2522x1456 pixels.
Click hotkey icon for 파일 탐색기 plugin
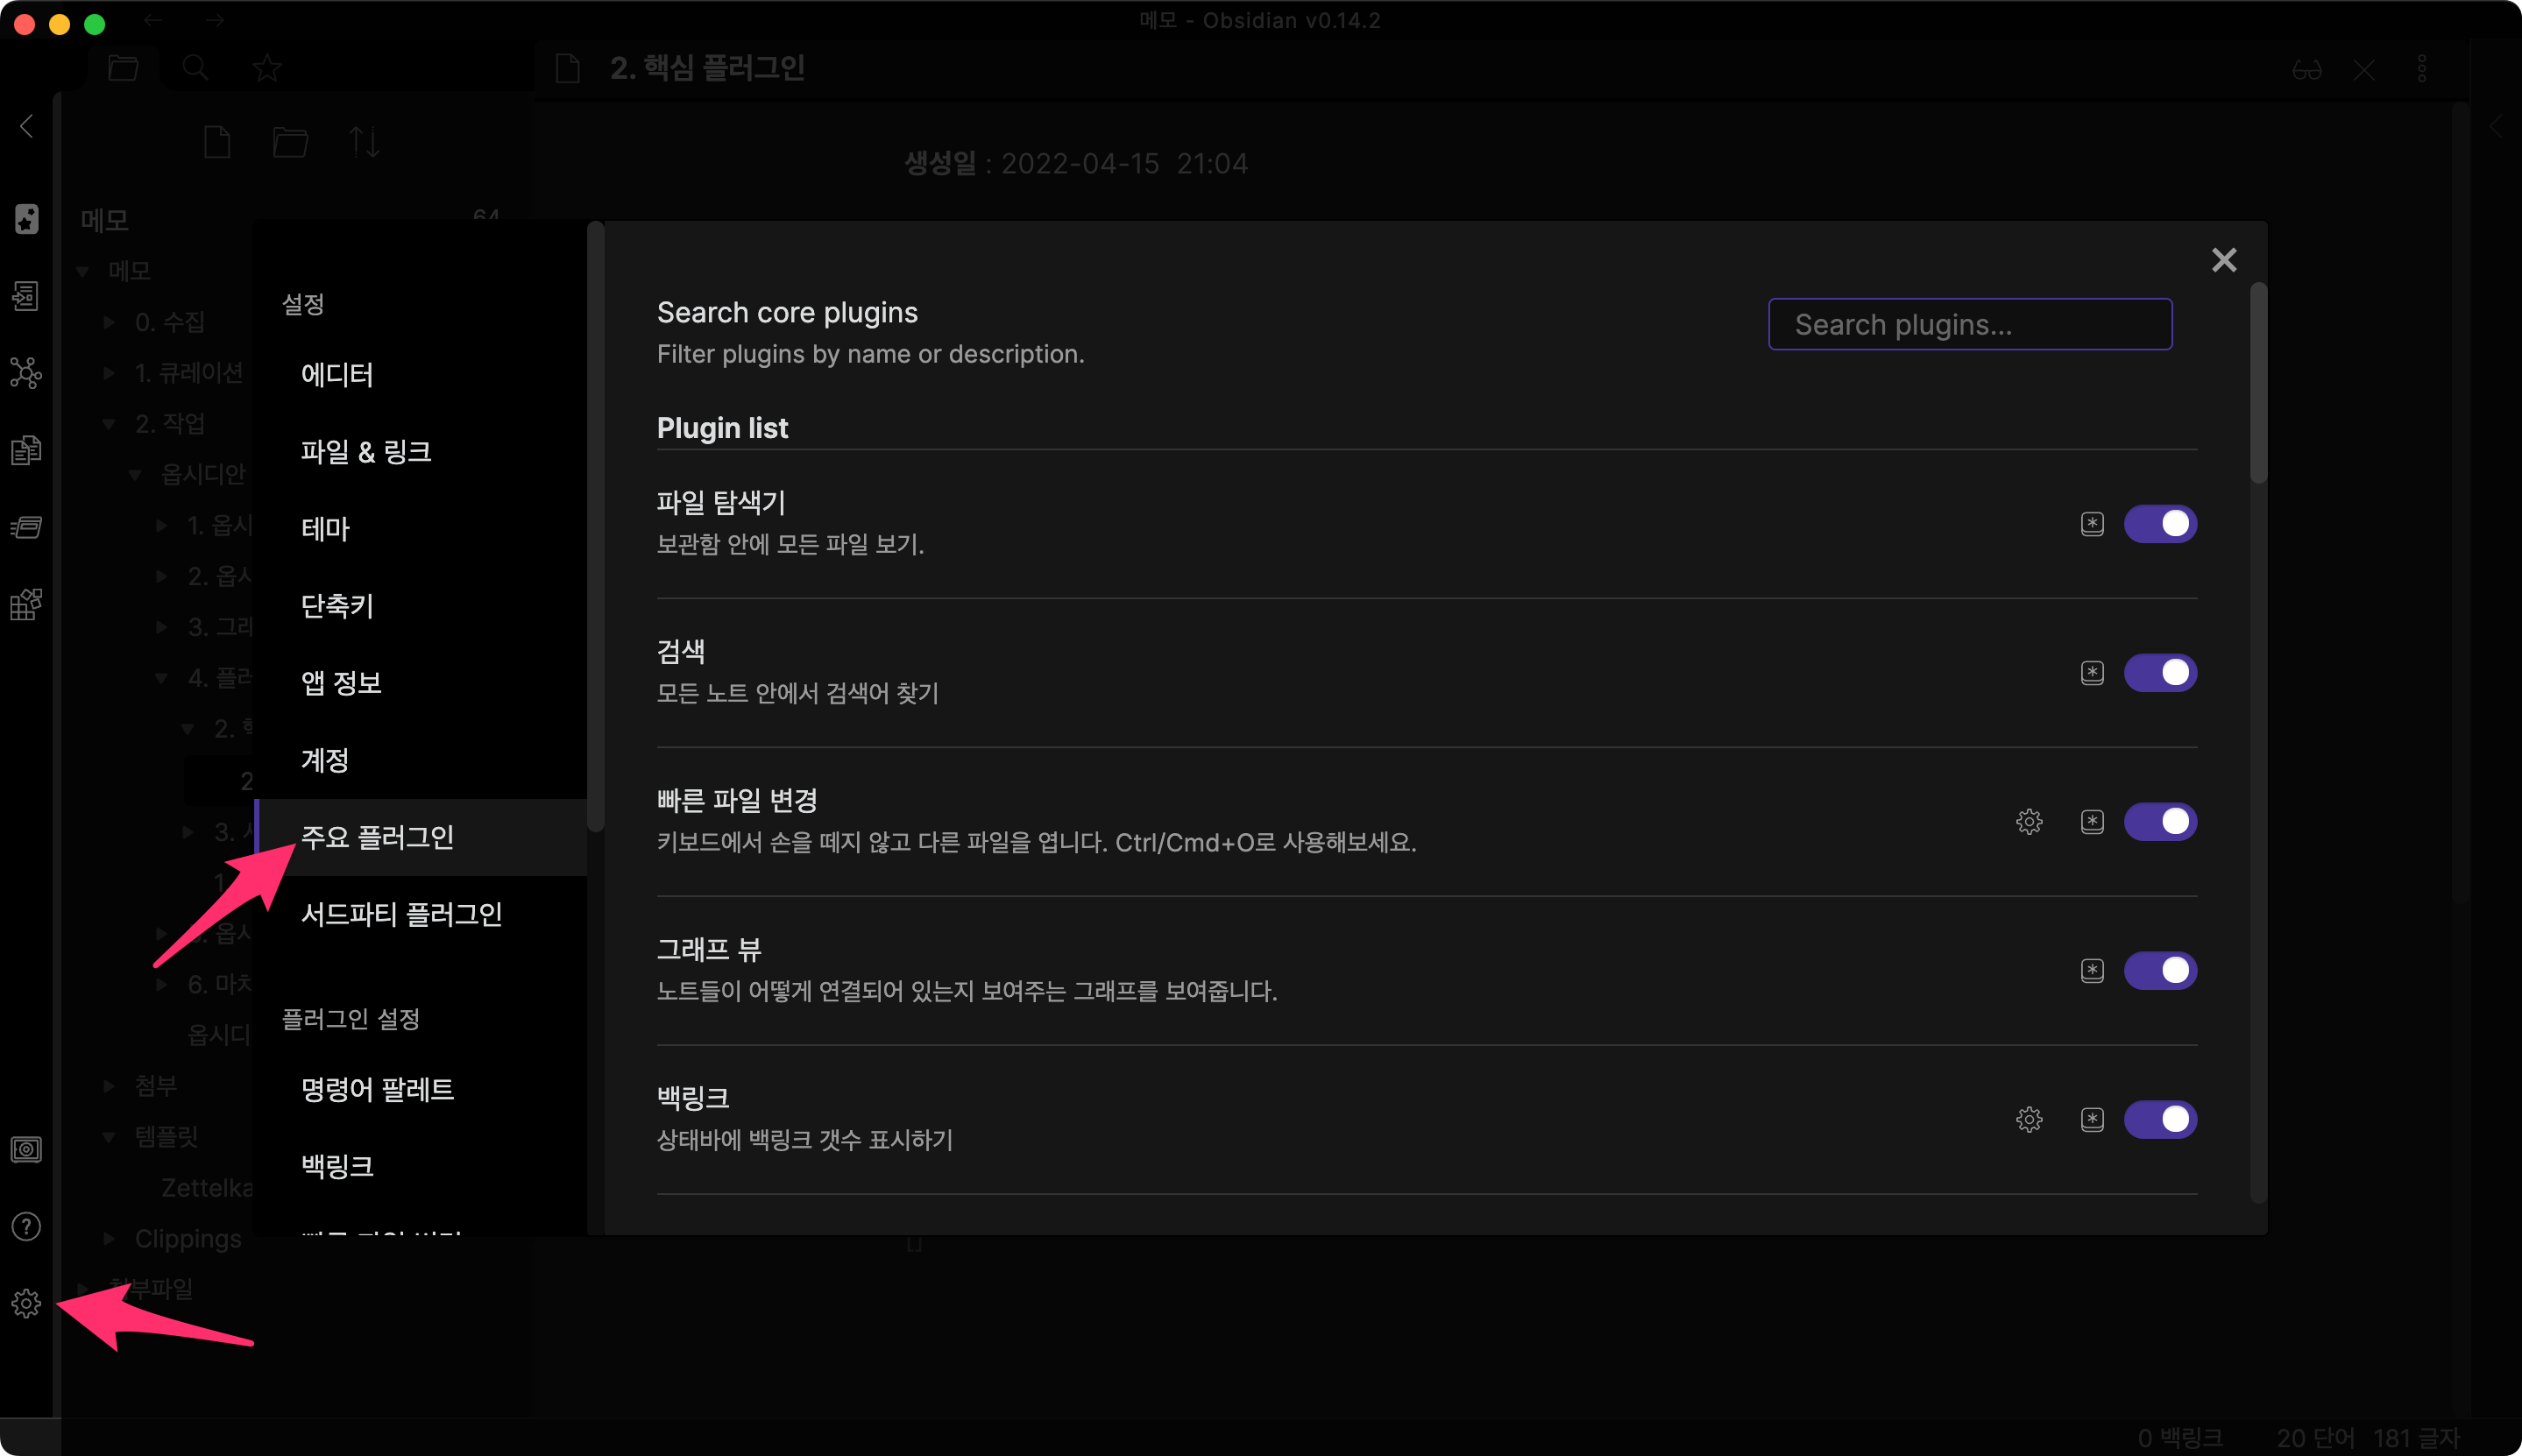coord(2092,524)
